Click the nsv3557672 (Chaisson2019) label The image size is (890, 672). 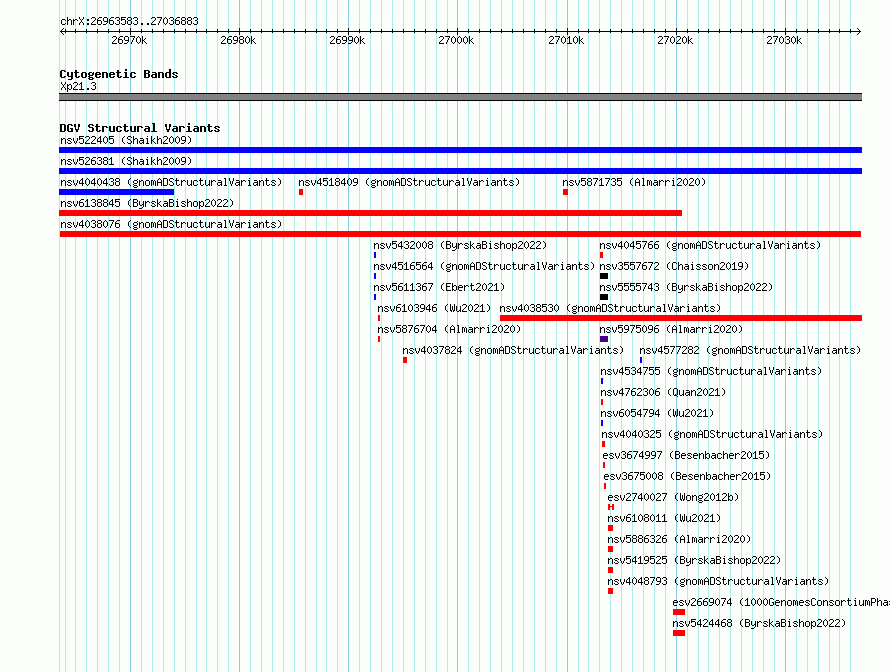click(x=674, y=266)
